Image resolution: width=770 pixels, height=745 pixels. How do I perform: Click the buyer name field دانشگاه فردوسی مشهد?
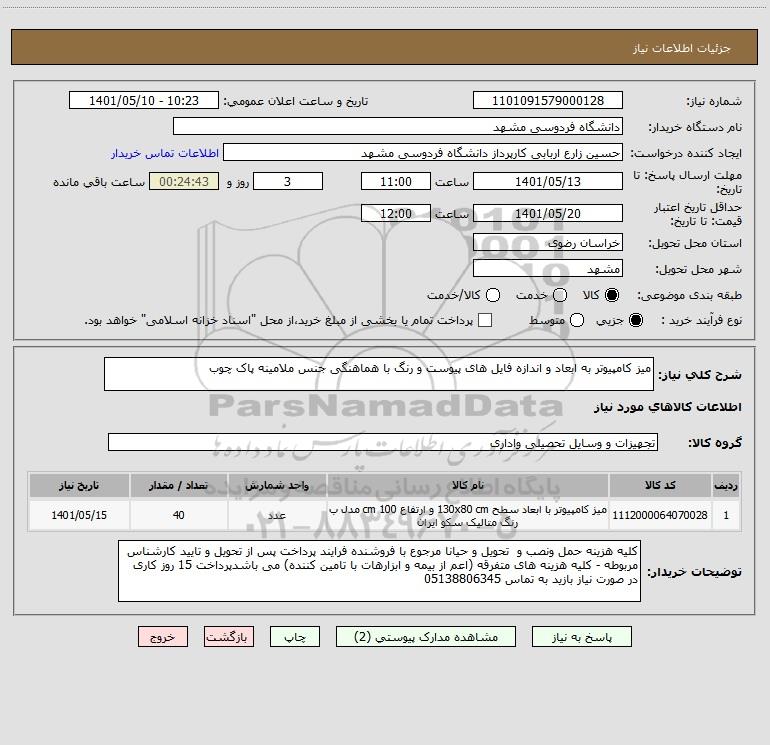[398, 127]
